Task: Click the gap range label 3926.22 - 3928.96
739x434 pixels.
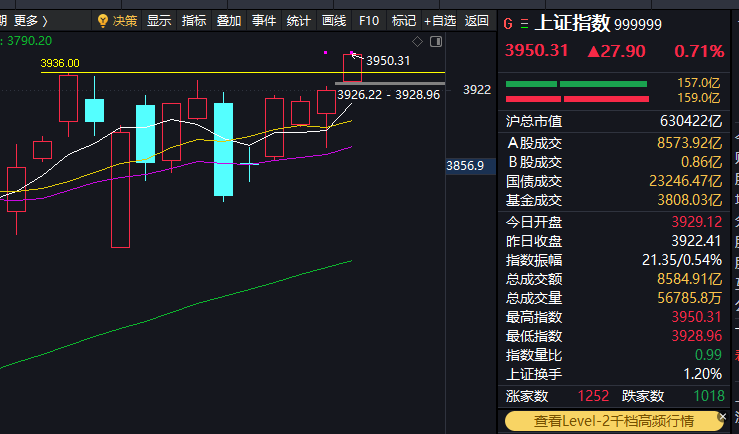Action: [388, 95]
